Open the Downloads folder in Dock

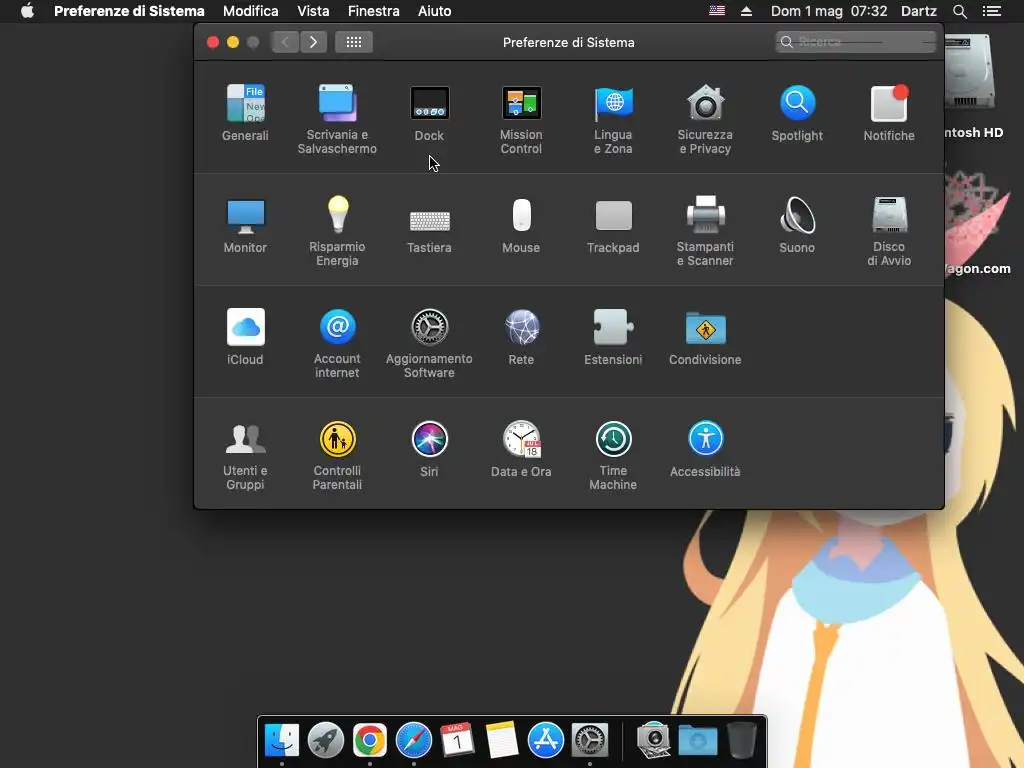pyautogui.click(x=697, y=741)
